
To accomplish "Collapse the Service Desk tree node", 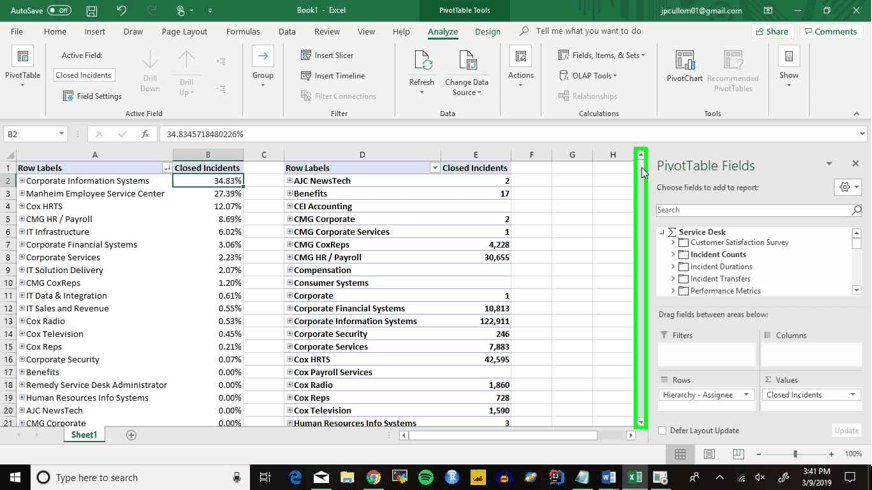I will coord(662,232).
